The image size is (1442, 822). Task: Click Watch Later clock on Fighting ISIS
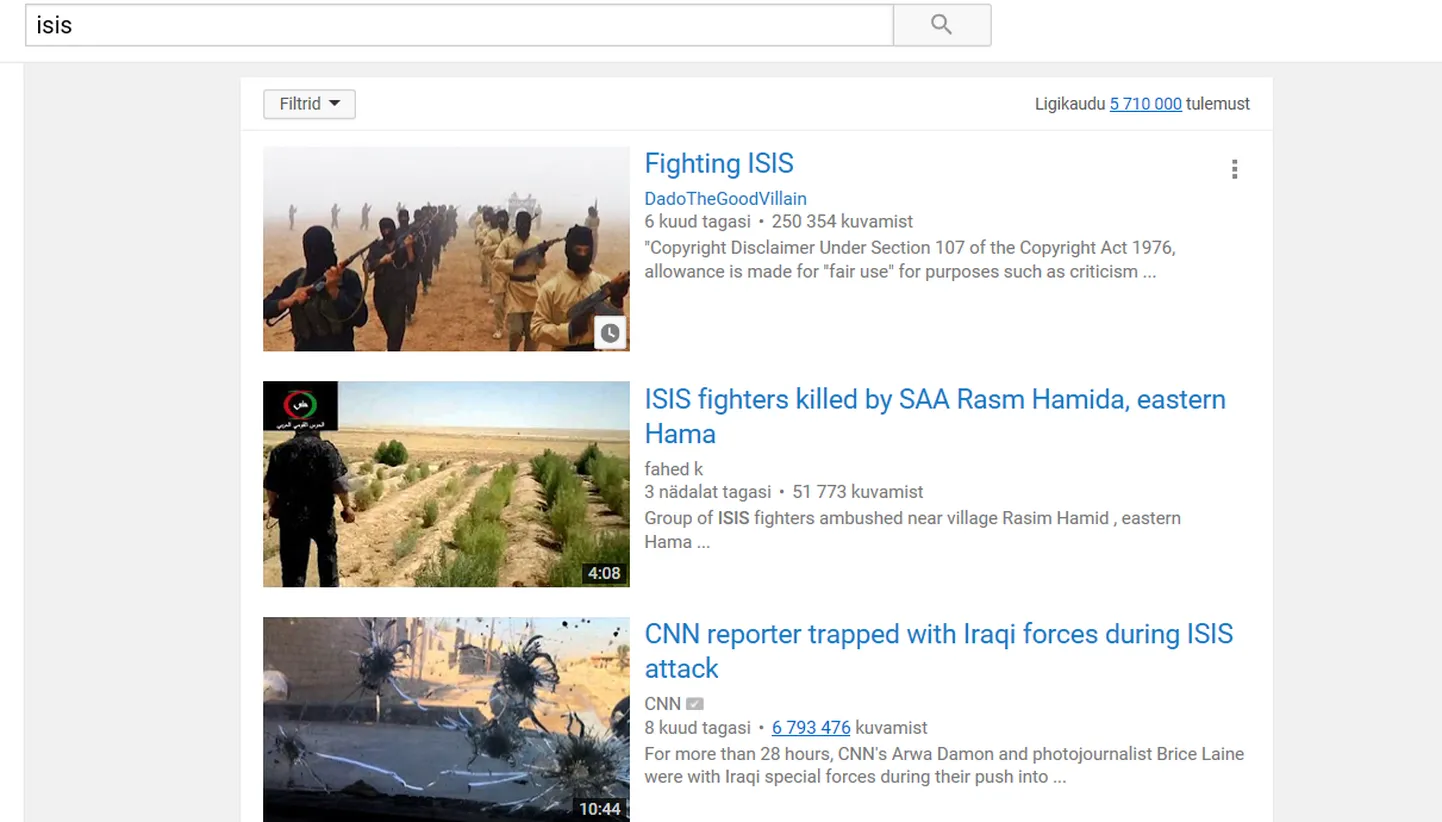(610, 333)
